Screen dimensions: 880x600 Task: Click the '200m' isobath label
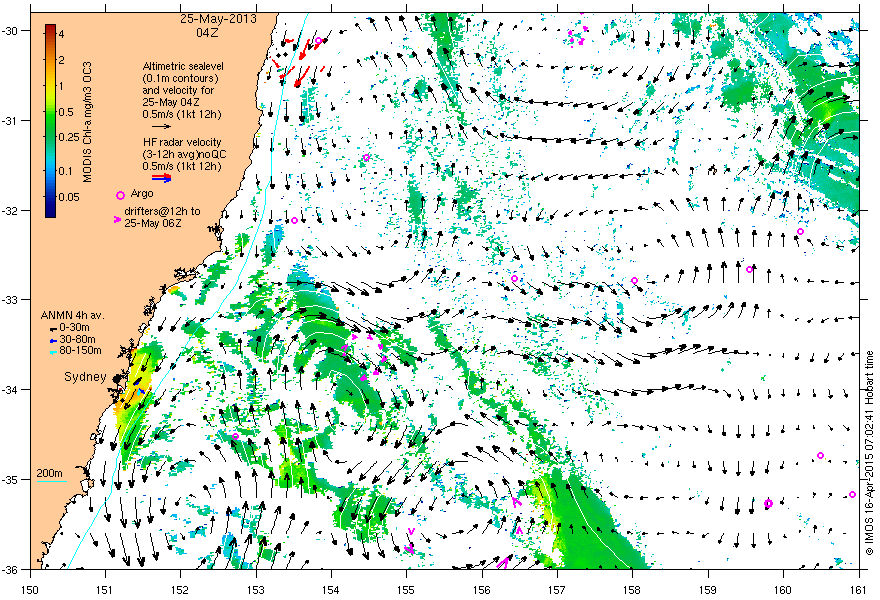tap(49, 474)
